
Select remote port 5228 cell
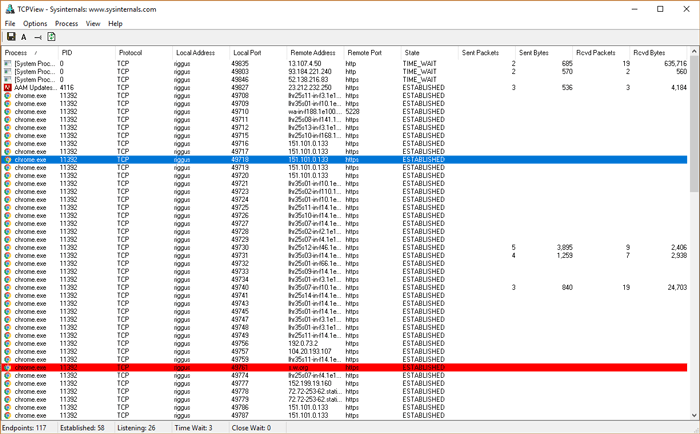[x=352, y=112]
